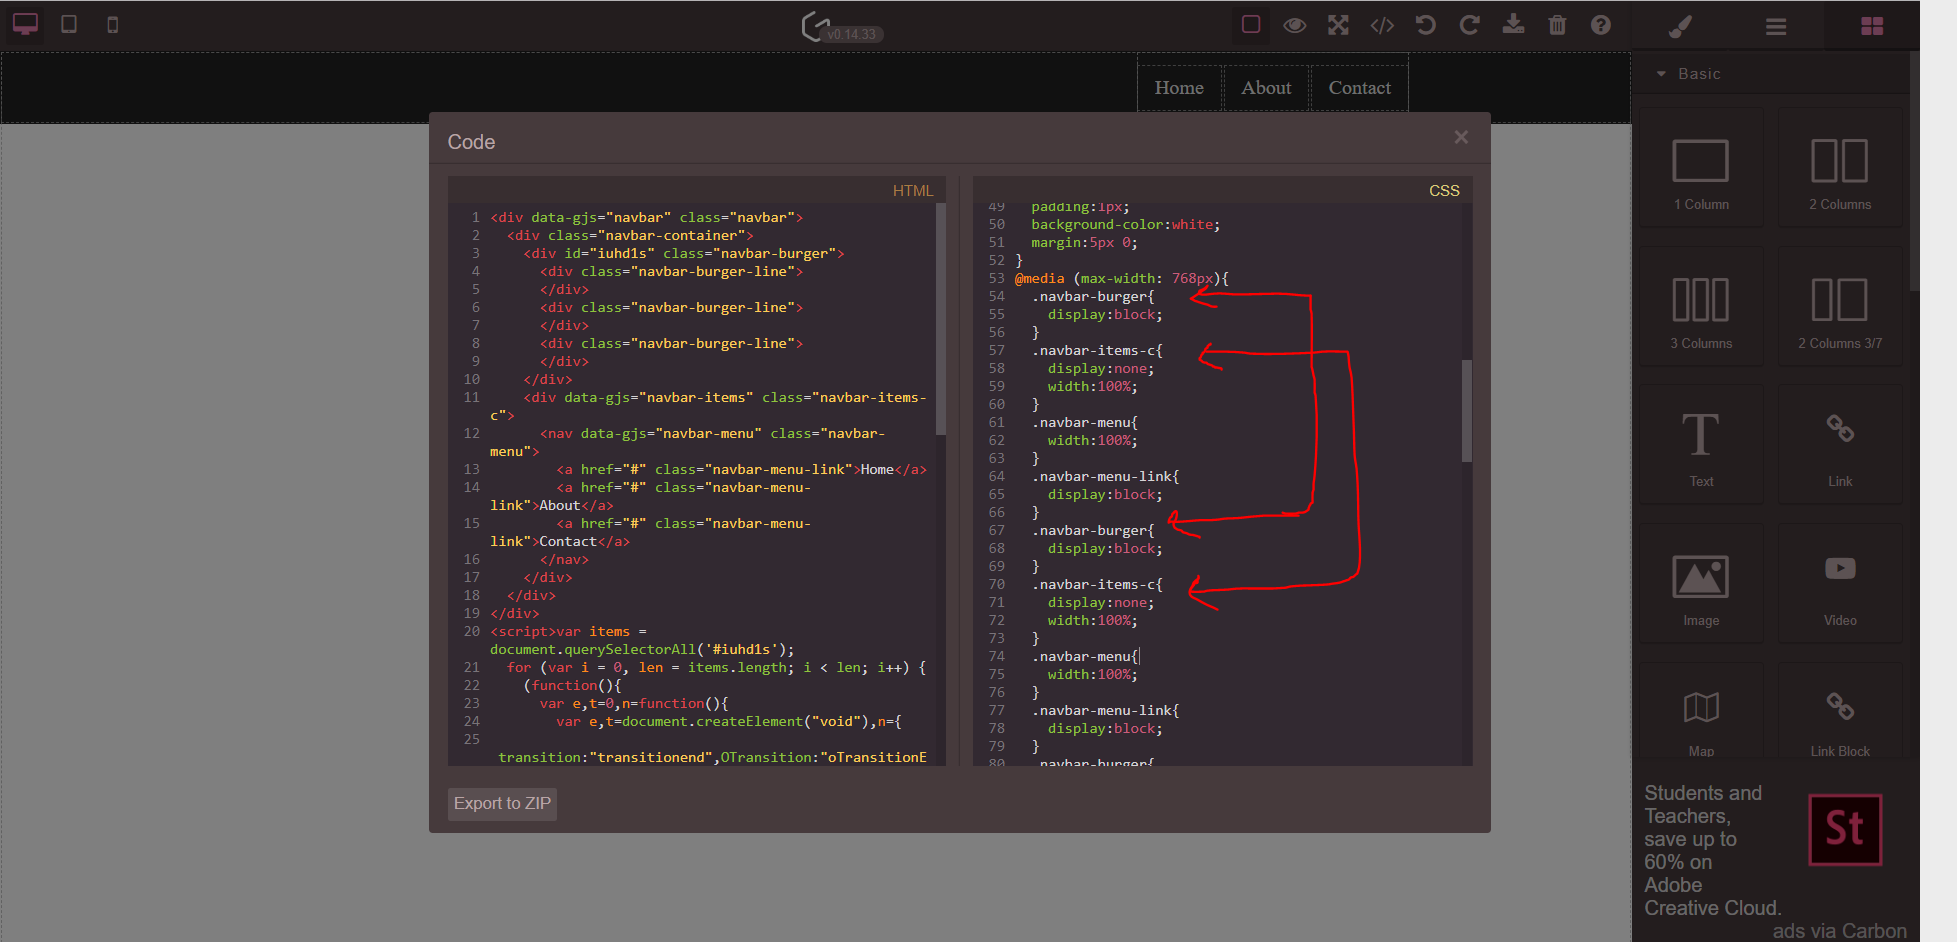Switch to tablet device view
The image size is (1957, 942).
[69, 24]
